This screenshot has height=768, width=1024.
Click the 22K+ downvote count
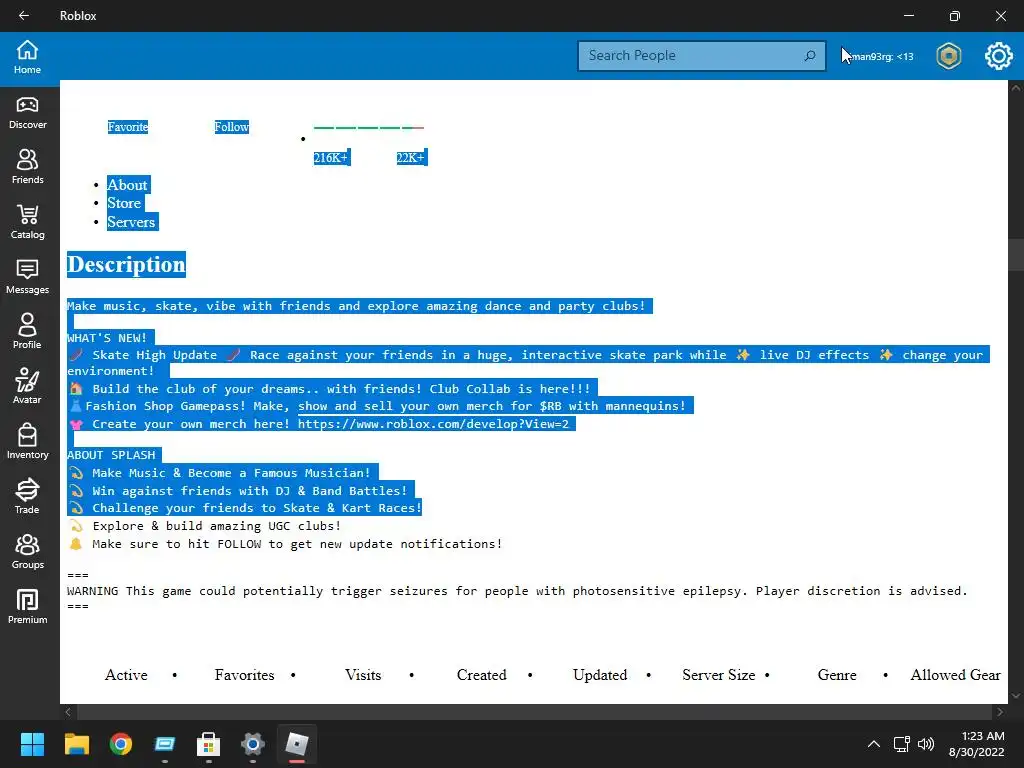(411, 157)
